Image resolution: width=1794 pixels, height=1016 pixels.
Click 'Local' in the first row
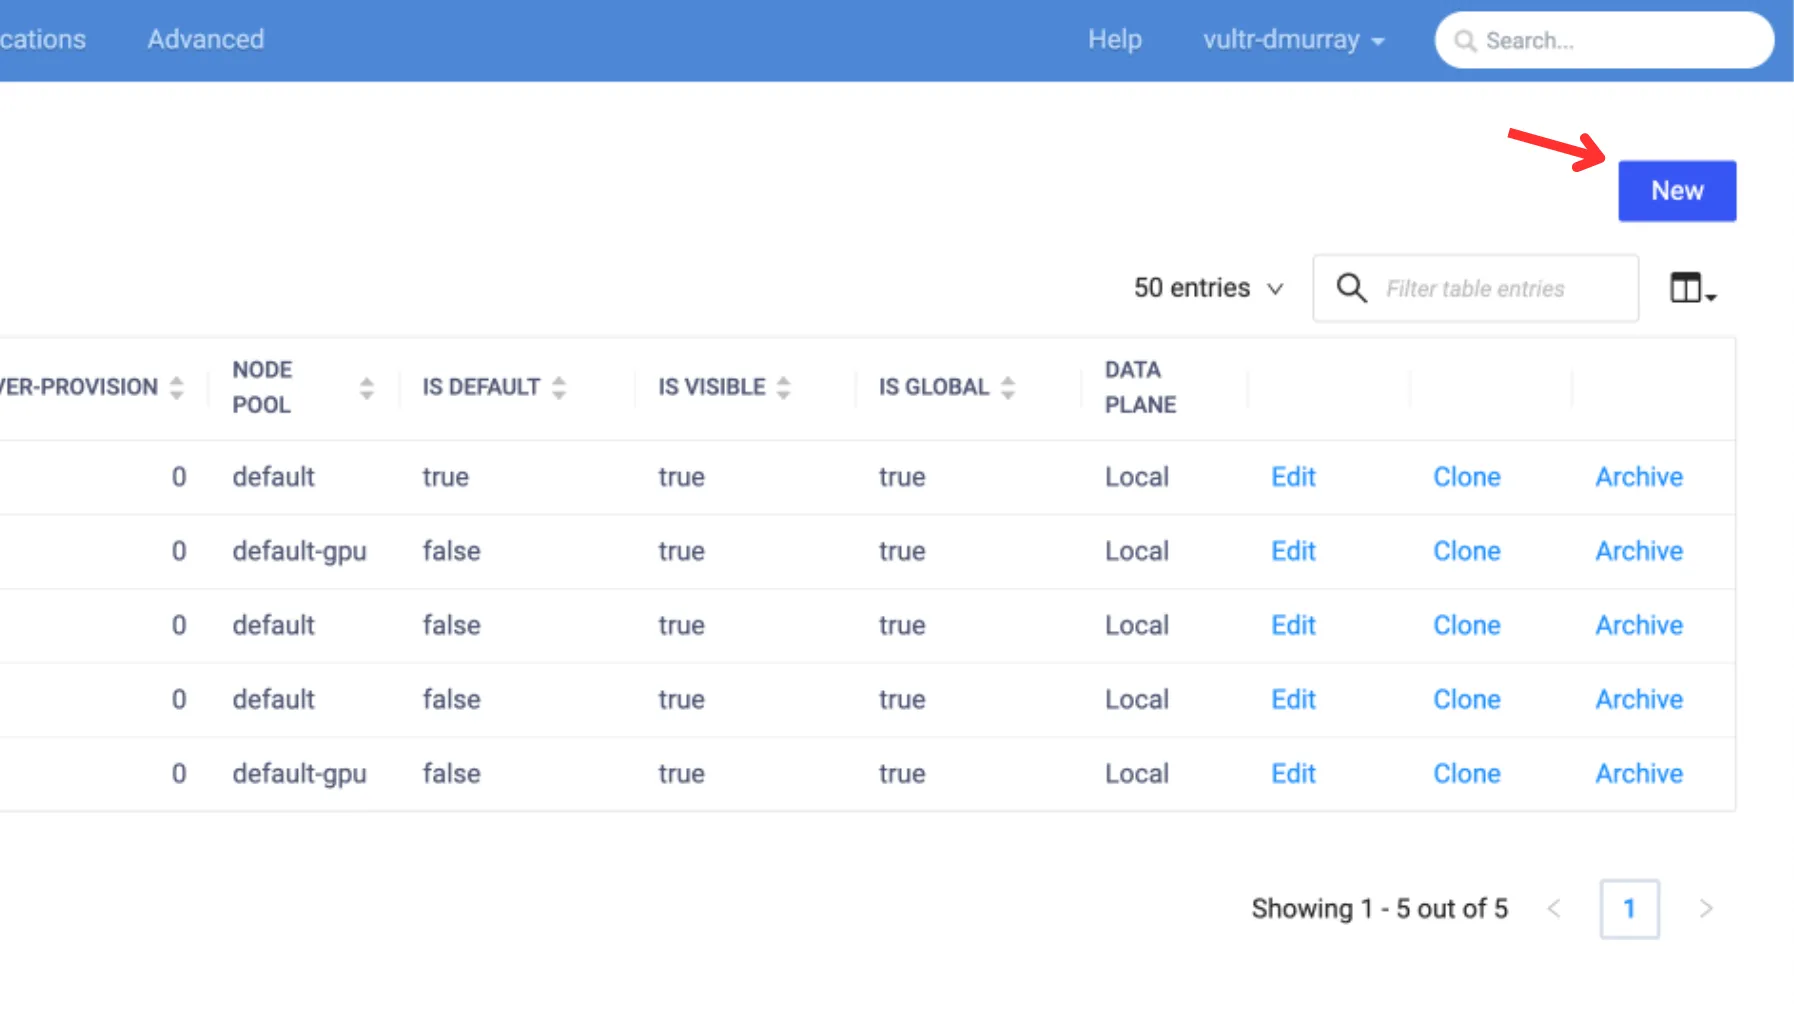coord(1137,477)
